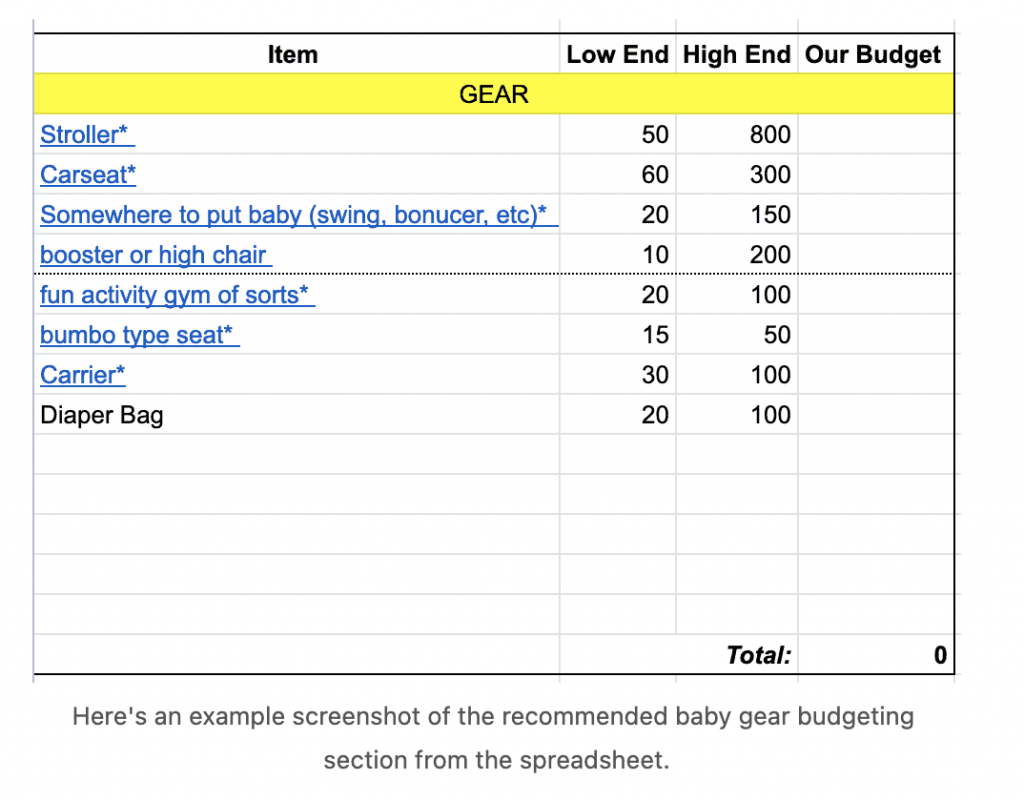Select Stroller's Our Budget cell
The height and width of the screenshot is (801, 1024).
[x=876, y=134]
